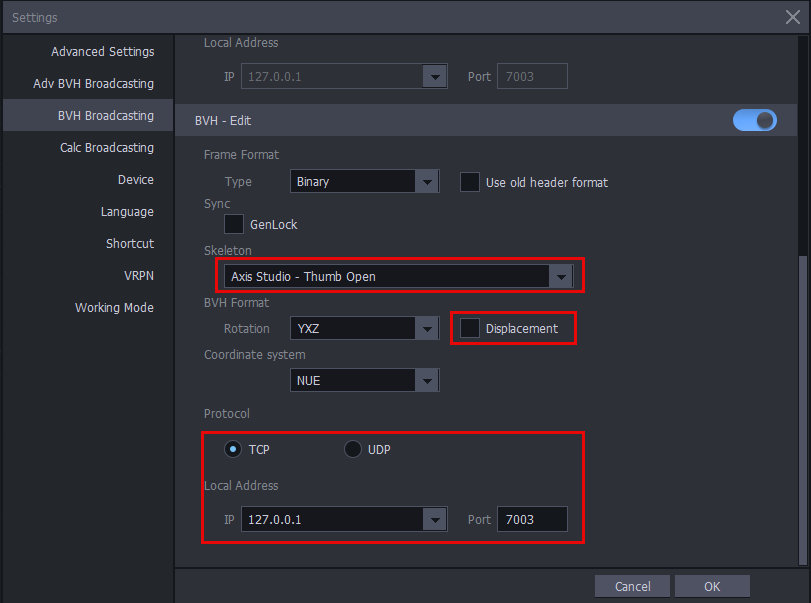Close the Settings dialog

pyautogui.click(x=792, y=17)
